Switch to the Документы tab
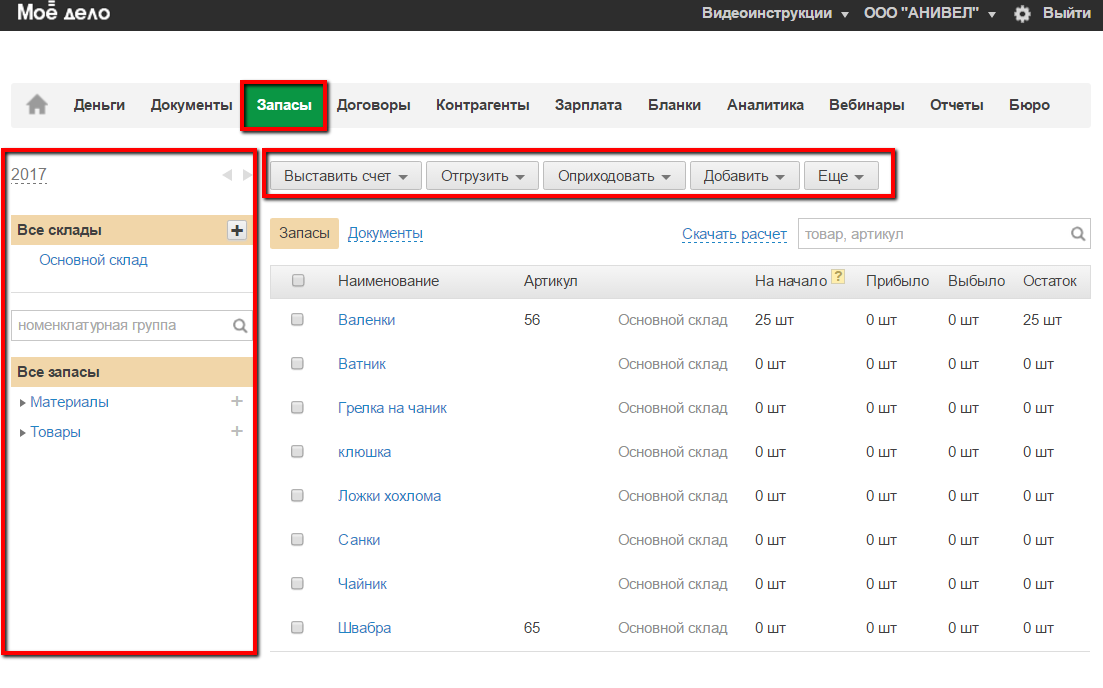1103x688 pixels. (385, 233)
